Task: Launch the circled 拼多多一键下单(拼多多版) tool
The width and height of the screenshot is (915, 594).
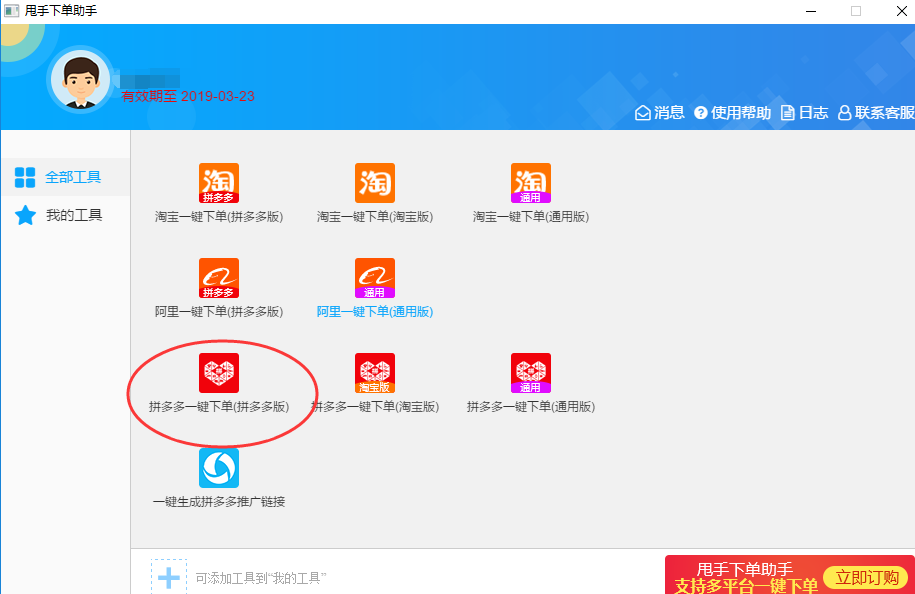Action: click(218, 372)
